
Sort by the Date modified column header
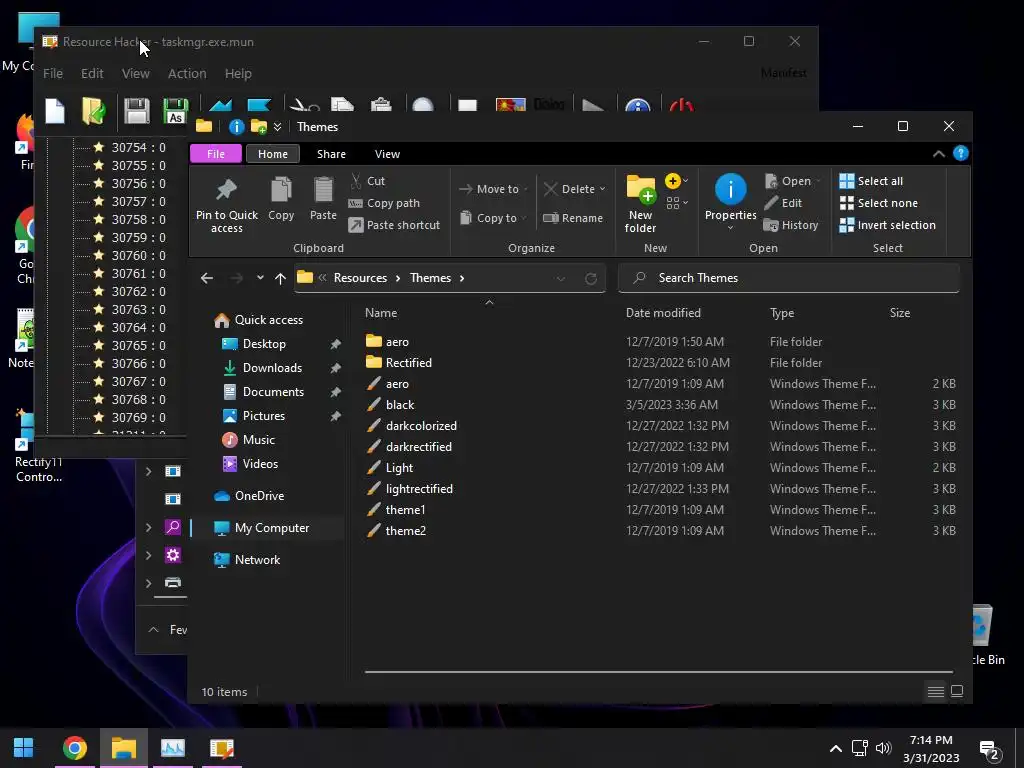(664, 313)
